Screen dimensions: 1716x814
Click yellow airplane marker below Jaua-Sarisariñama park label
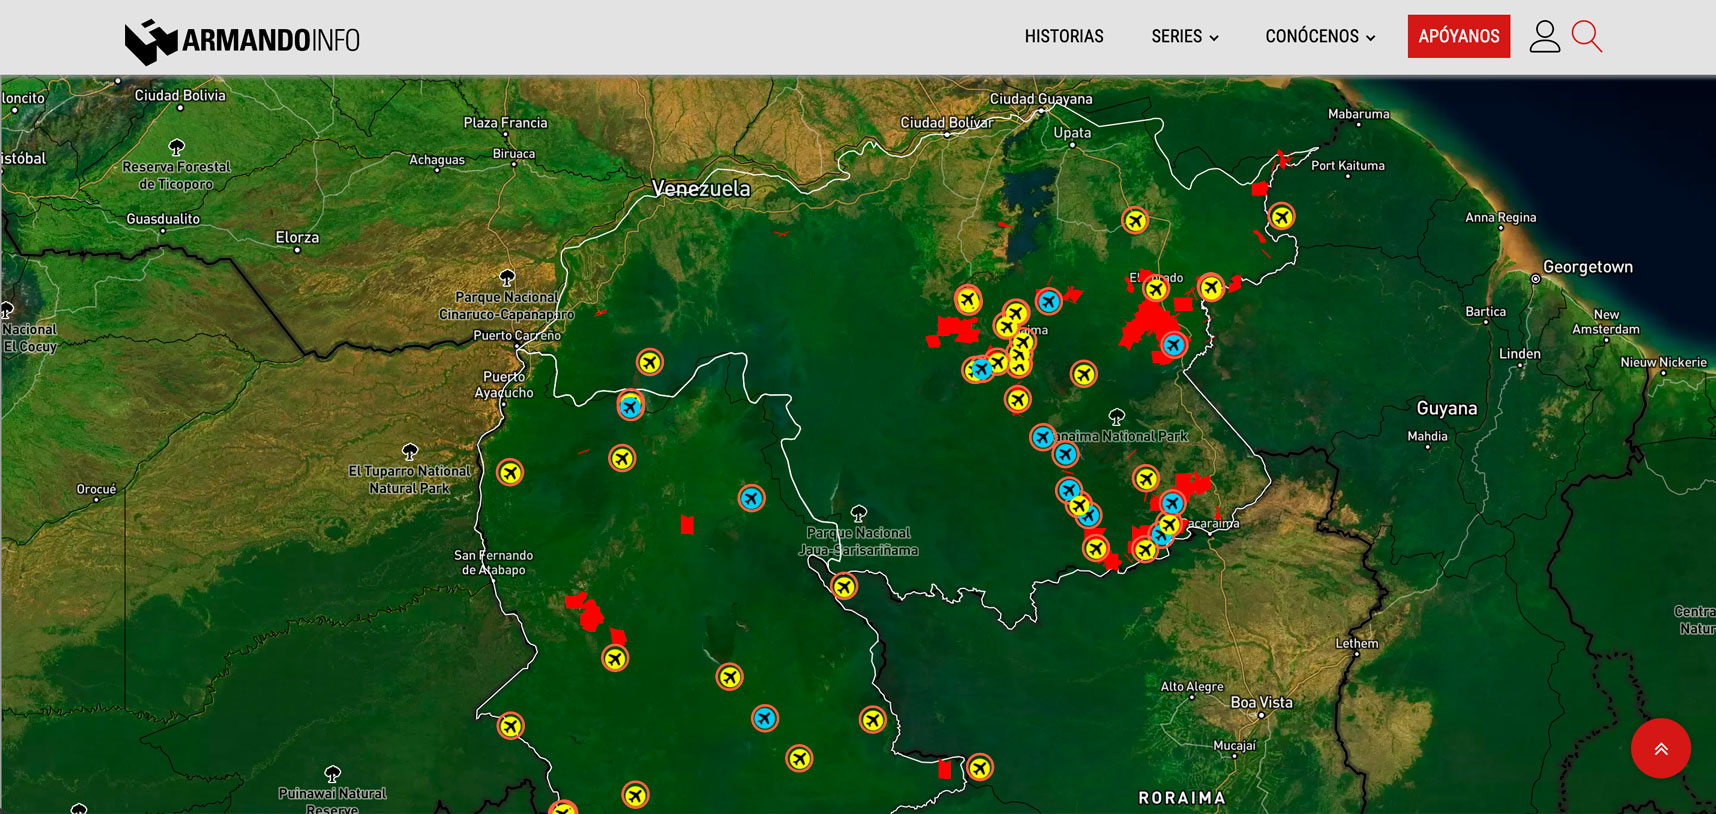click(x=844, y=586)
